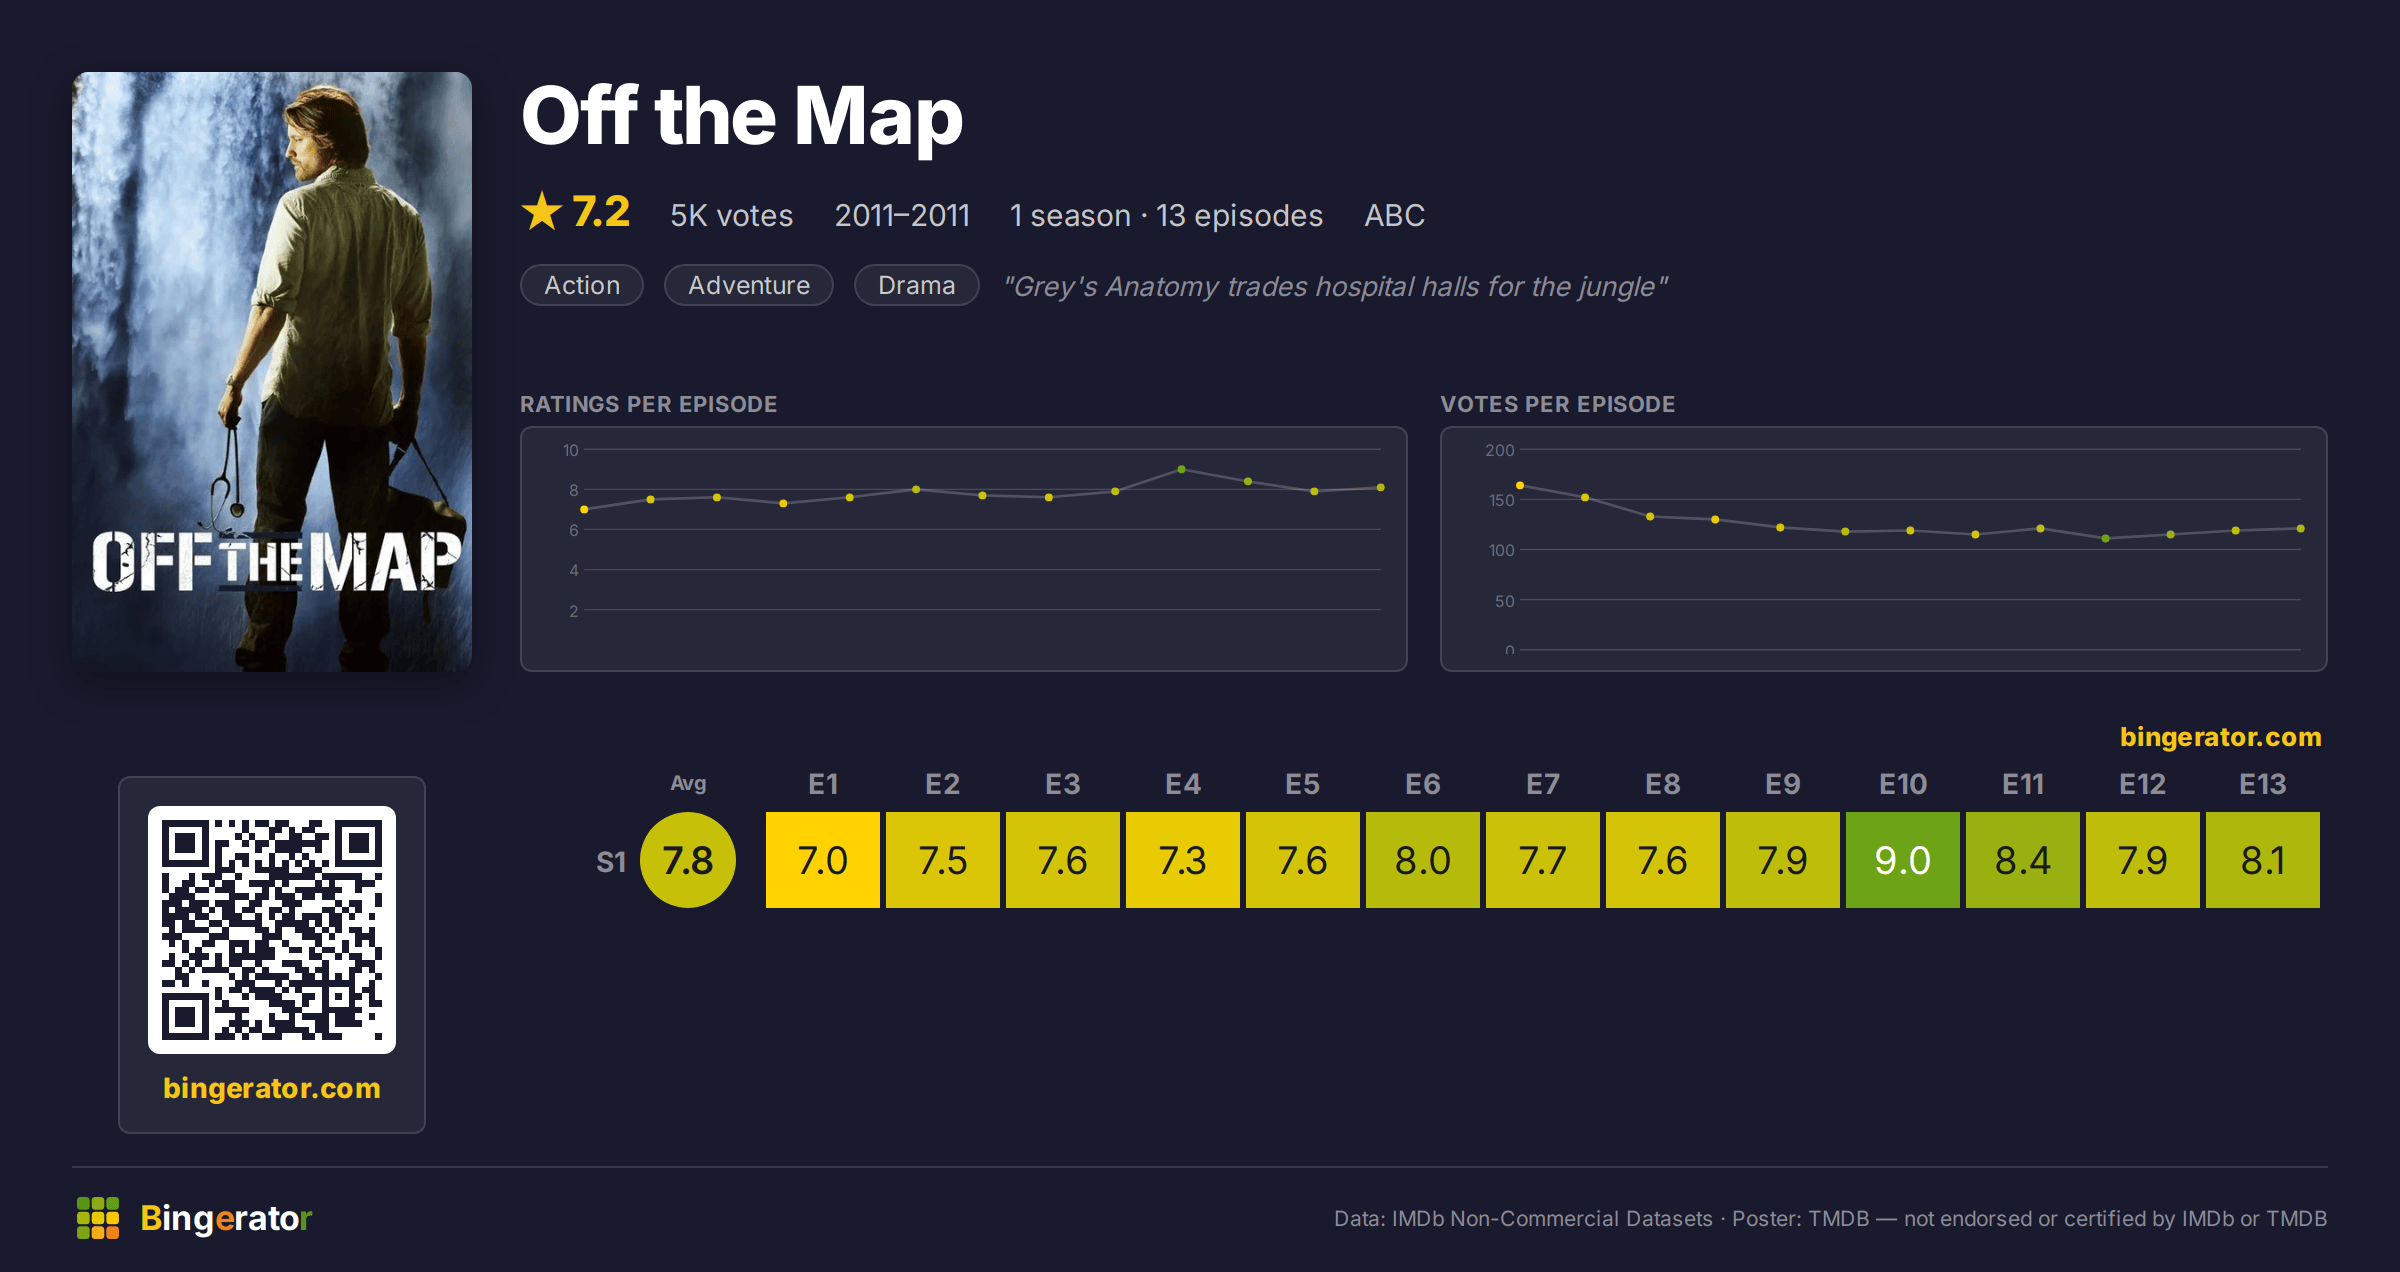Viewport: 2400px width, 1272px height.
Task: Click first data point in votes chart
Action: click(x=1520, y=485)
